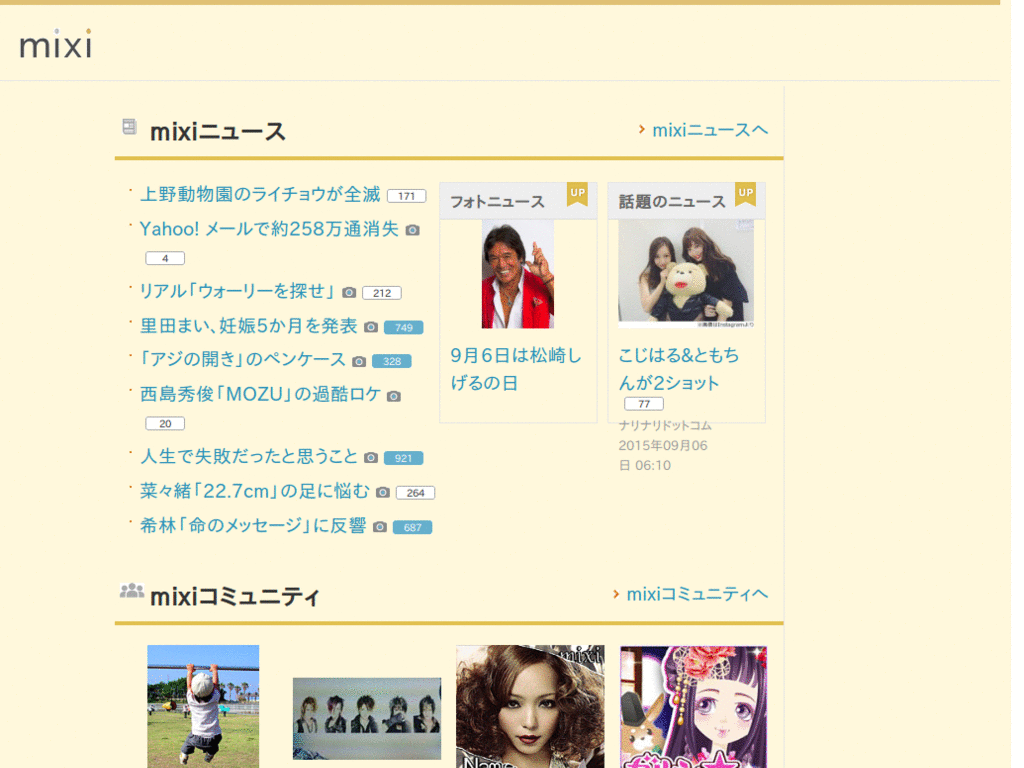
Task: Open headline リアル「ウォーリーを探せ」
Action: pyautogui.click(x=238, y=291)
